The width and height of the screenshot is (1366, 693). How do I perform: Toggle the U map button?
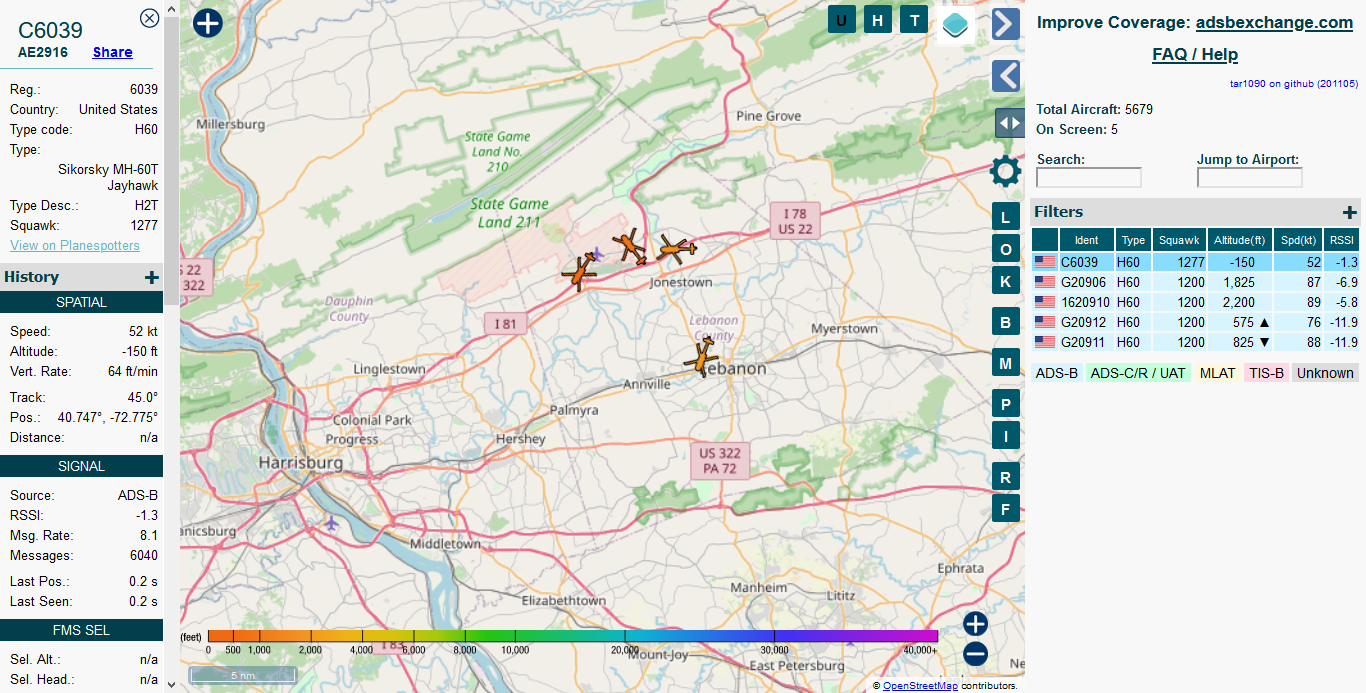pyautogui.click(x=842, y=19)
